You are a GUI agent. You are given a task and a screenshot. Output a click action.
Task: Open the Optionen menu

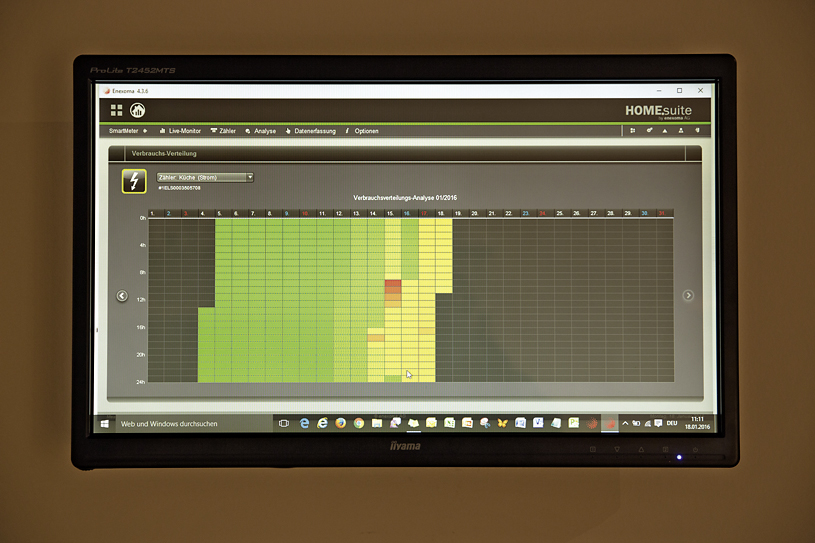click(x=362, y=131)
